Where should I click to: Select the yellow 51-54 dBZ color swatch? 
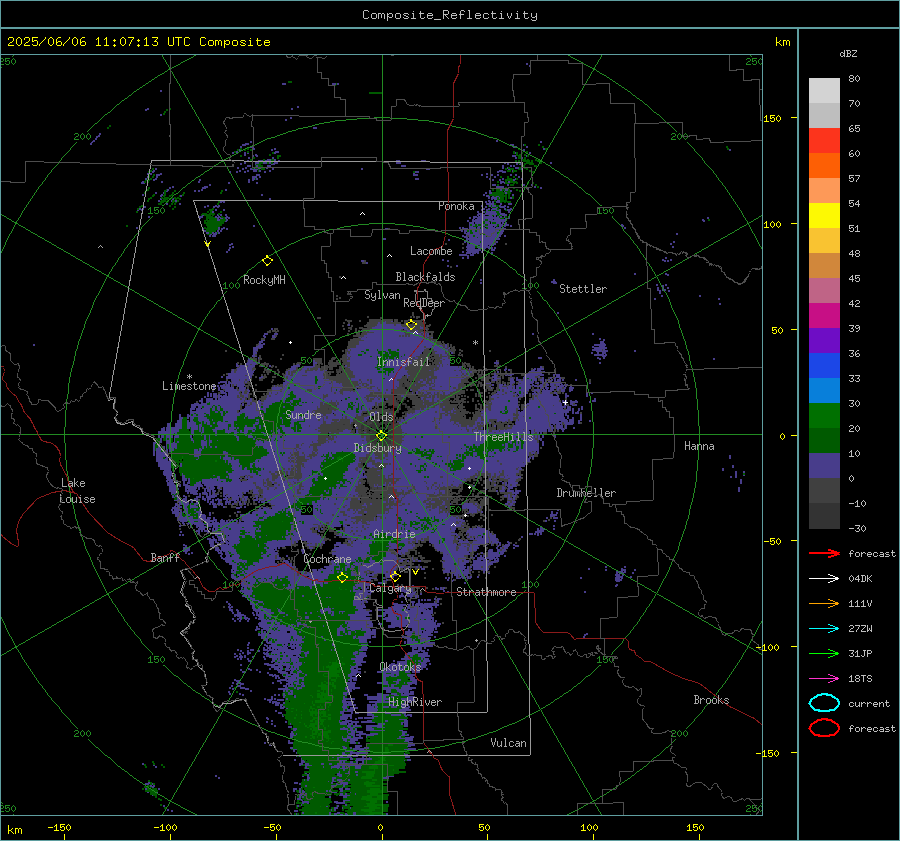click(824, 215)
